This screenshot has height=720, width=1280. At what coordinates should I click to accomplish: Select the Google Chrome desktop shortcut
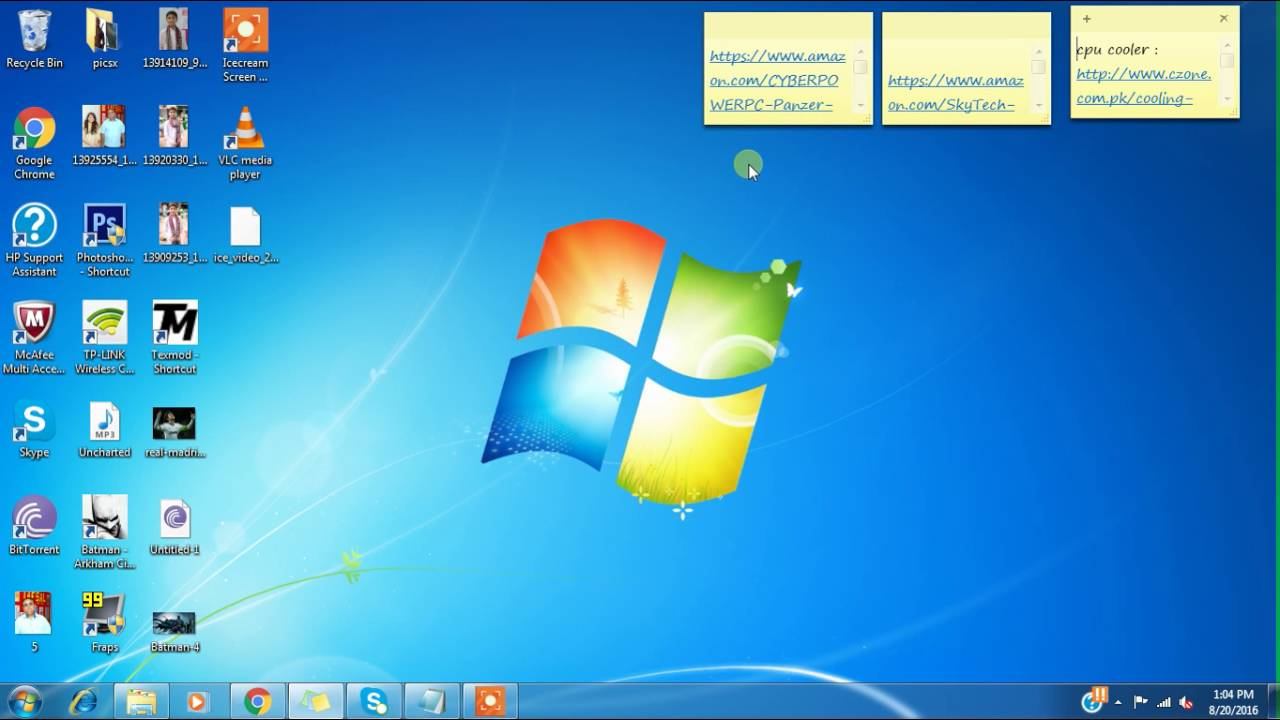(x=34, y=143)
